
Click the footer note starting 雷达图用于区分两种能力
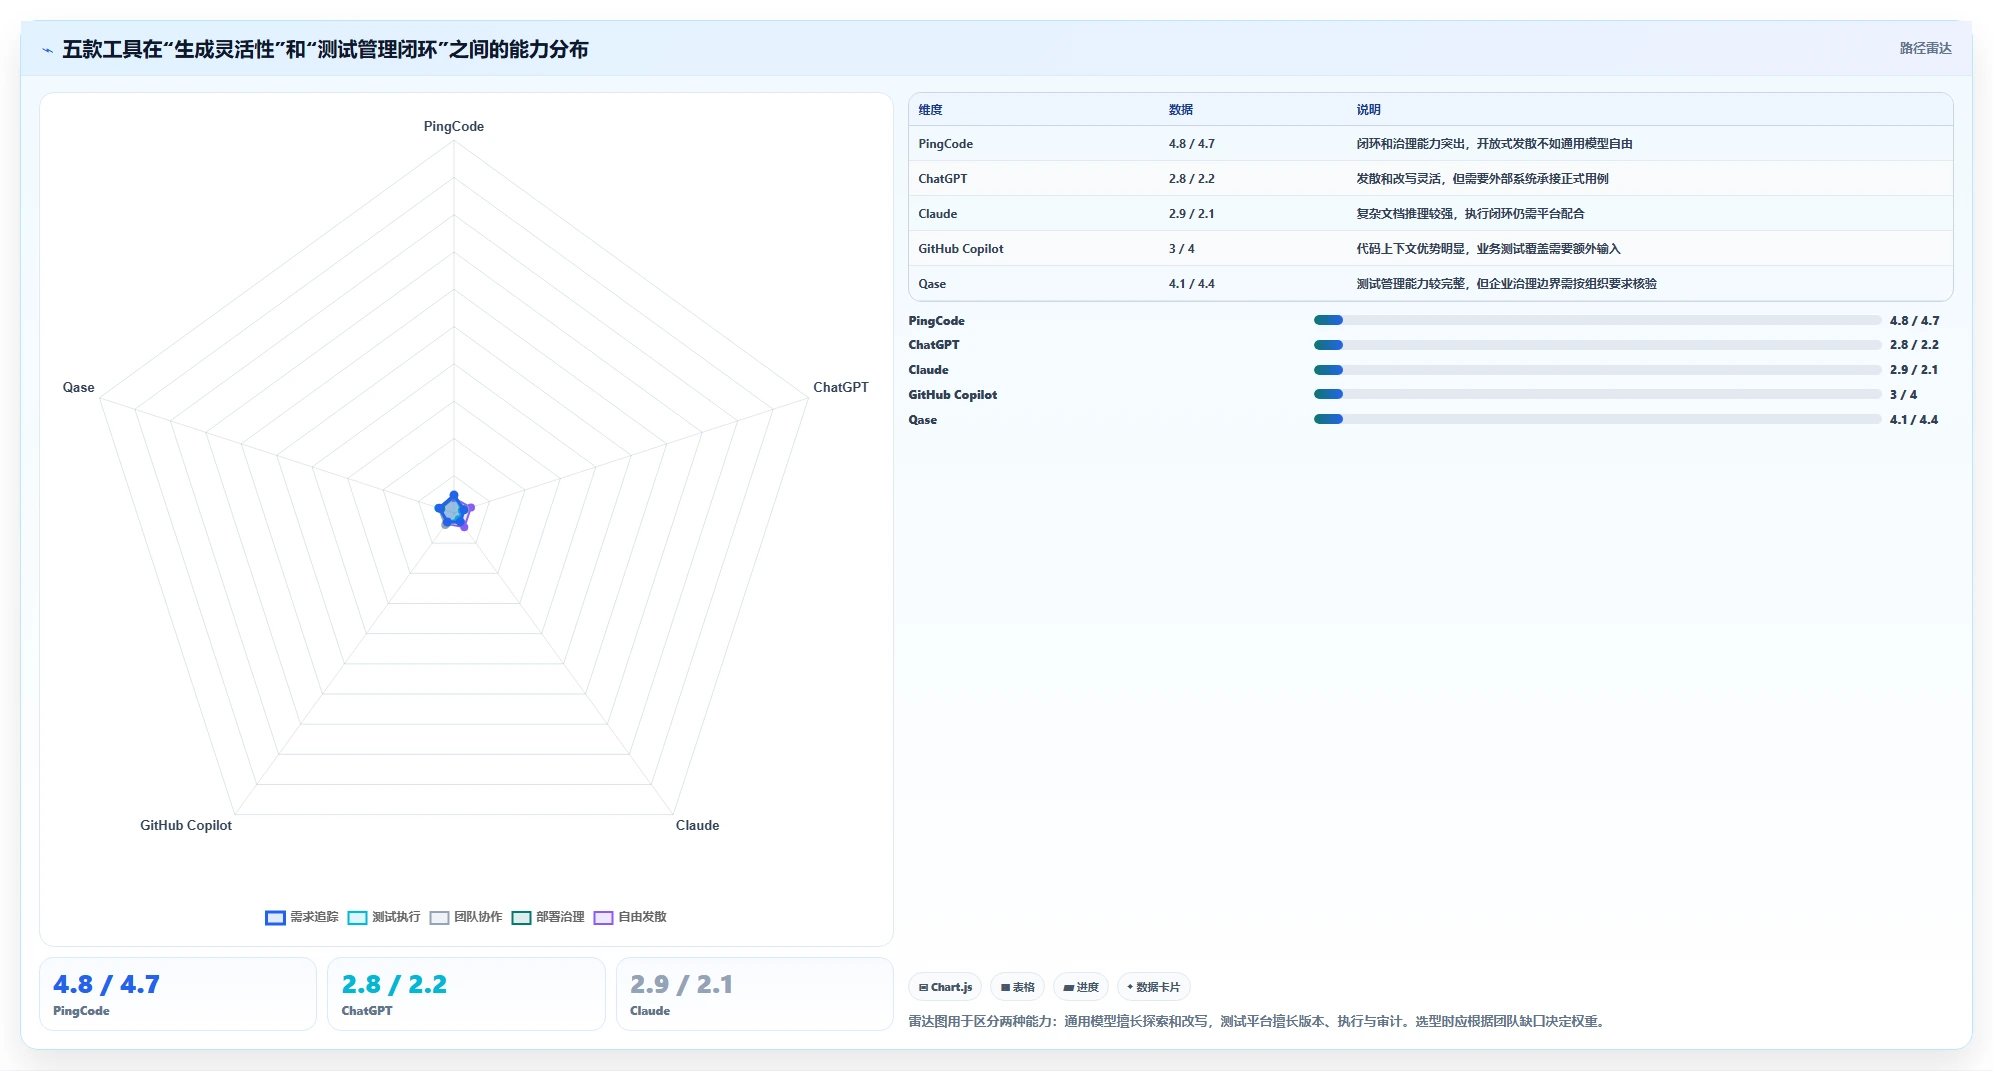[x=1259, y=1022]
